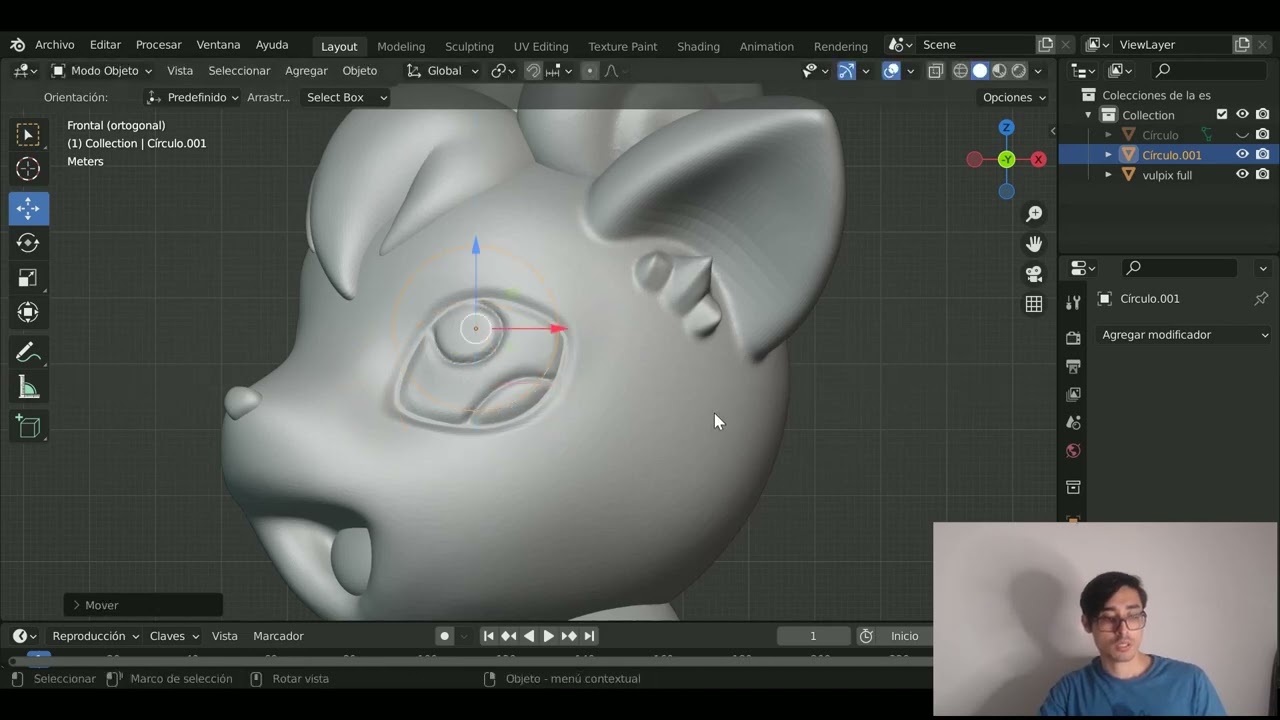This screenshot has width=1280, height=720.
Task: Open the Render properties tab icon
Action: 1073,338
